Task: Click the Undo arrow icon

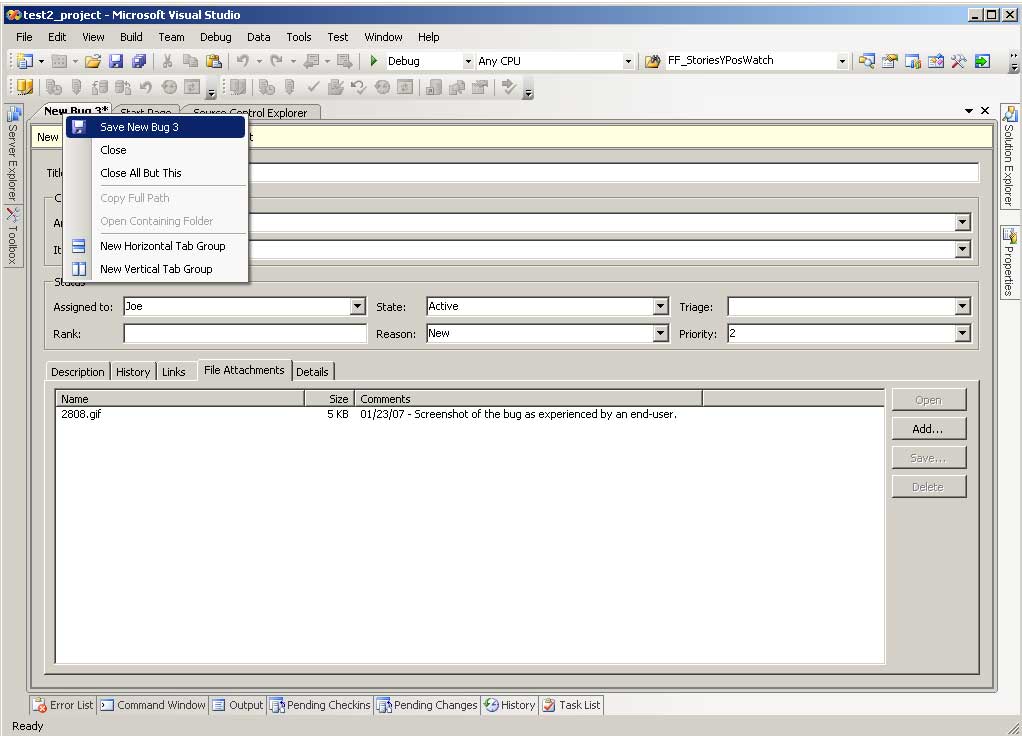Action: [x=242, y=61]
